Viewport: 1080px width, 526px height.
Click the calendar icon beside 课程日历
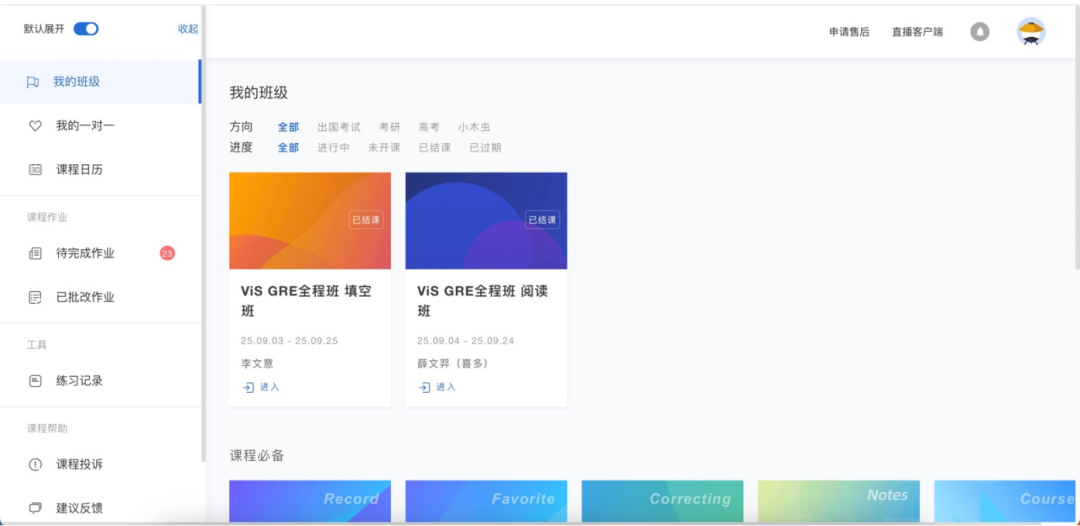point(35,169)
